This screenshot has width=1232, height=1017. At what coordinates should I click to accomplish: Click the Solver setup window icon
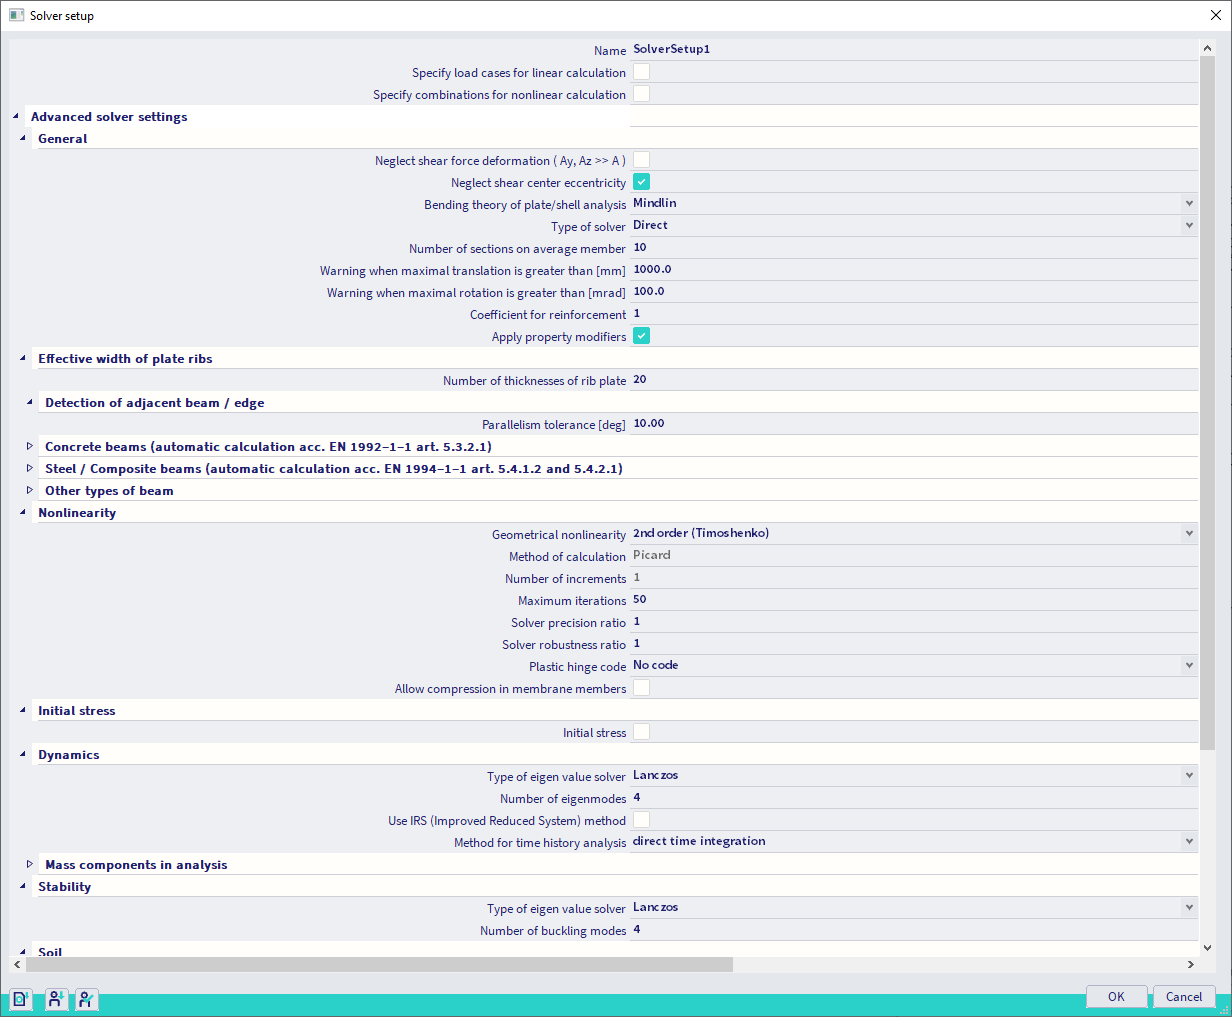[x=16, y=16]
